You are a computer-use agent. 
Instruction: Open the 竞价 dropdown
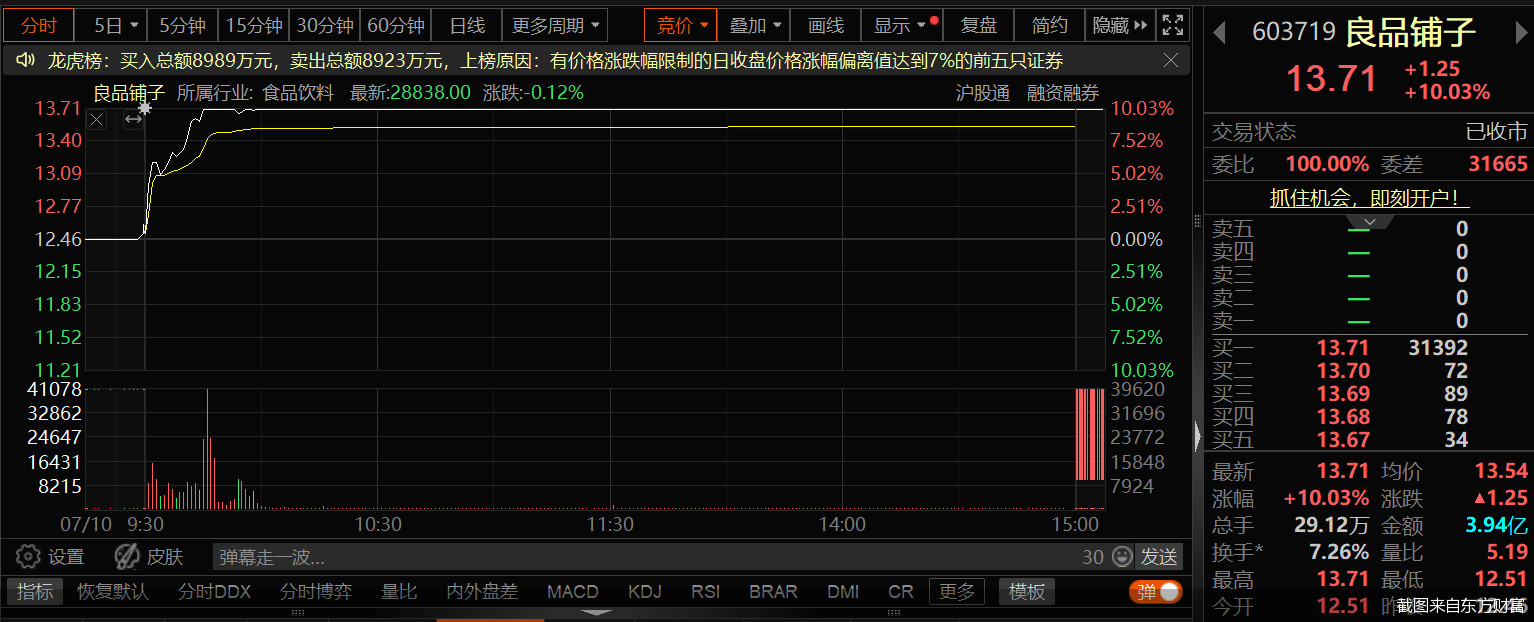[x=682, y=25]
